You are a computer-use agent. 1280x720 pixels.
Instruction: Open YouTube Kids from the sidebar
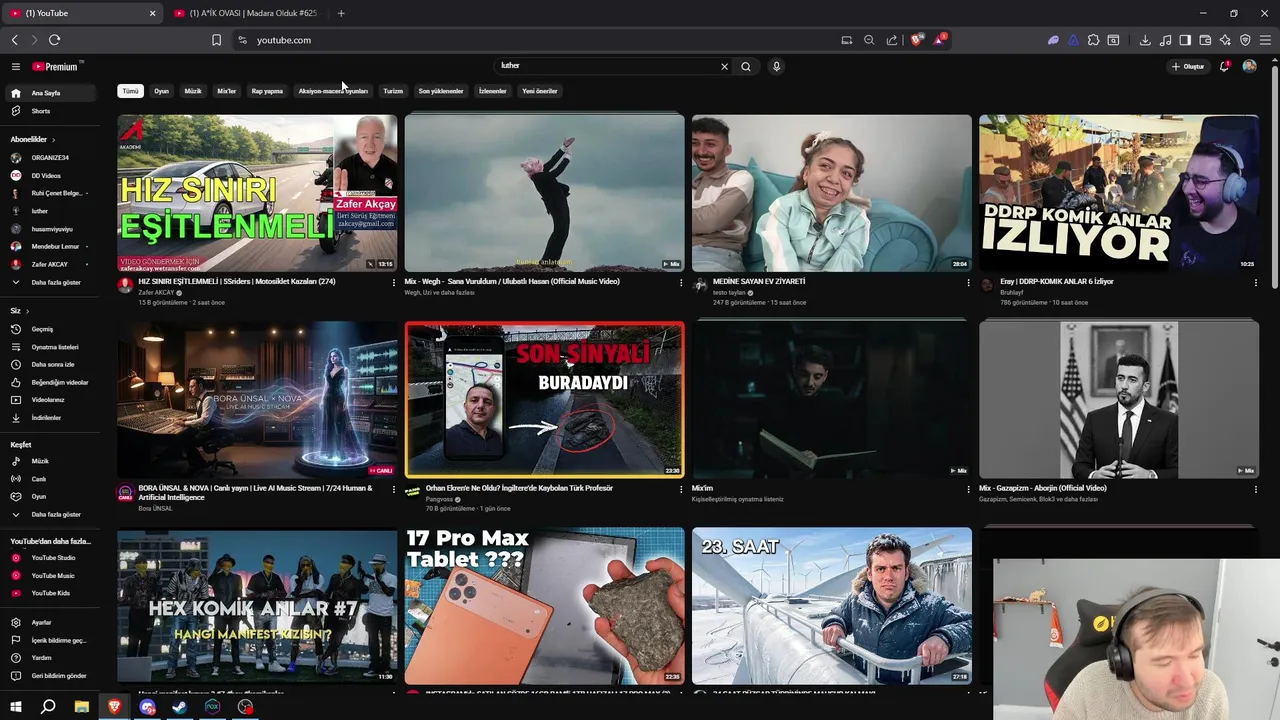click(50, 593)
